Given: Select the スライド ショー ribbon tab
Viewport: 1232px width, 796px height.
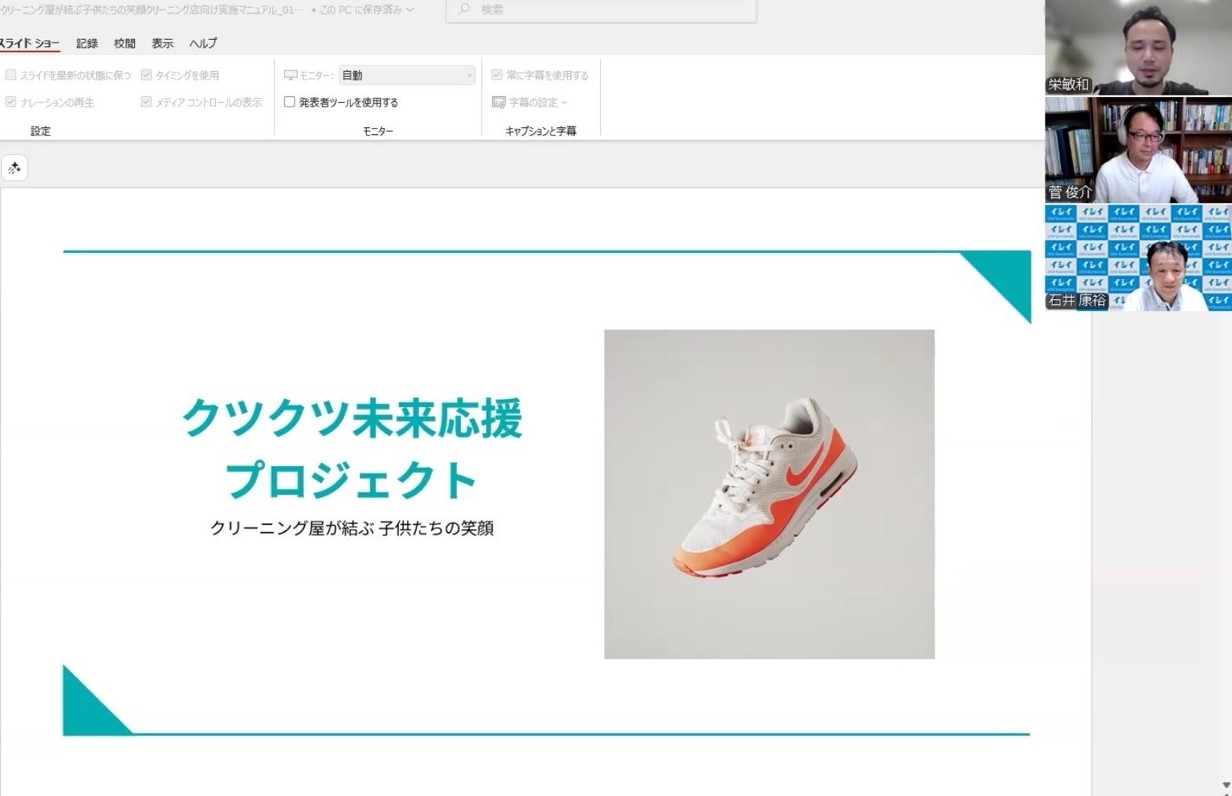Looking at the screenshot, I should [28, 43].
